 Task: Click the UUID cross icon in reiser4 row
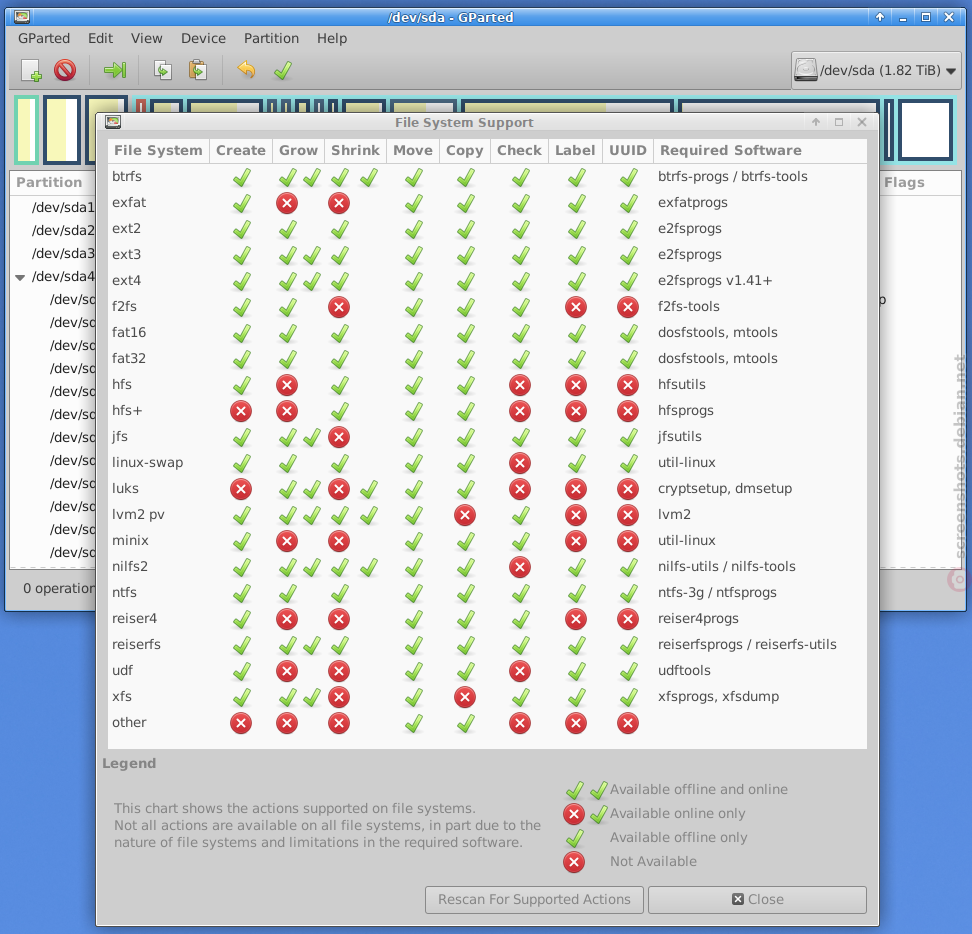point(627,619)
